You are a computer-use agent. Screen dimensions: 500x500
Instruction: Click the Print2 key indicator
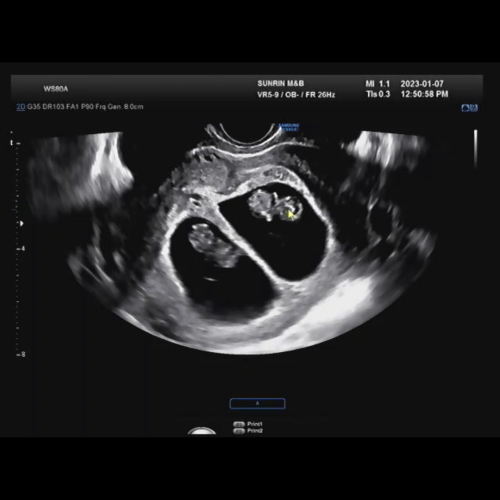248,431
